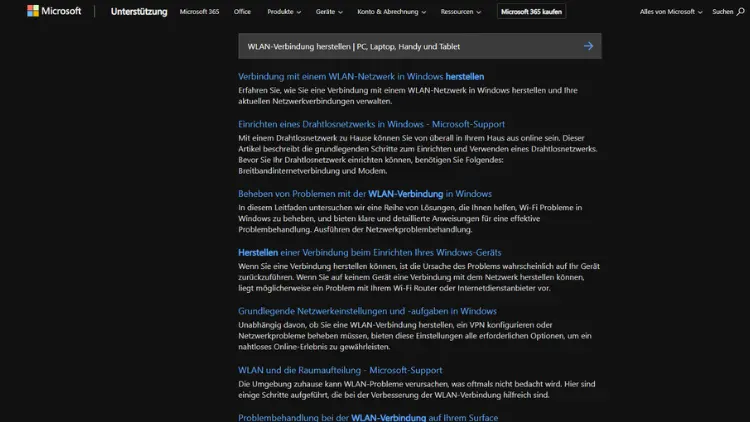Select Office in the navigation bar
The image size is (750, 422).
click(242, 12)
